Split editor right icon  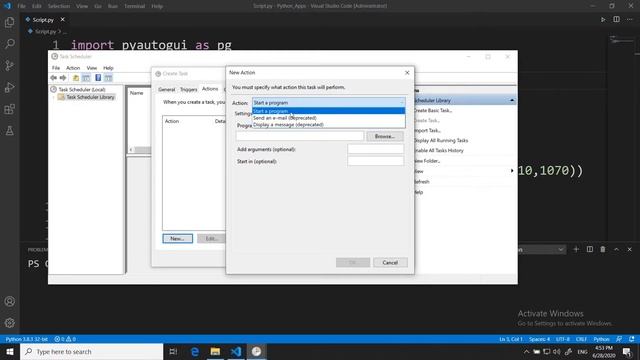(x=616, y=20)
